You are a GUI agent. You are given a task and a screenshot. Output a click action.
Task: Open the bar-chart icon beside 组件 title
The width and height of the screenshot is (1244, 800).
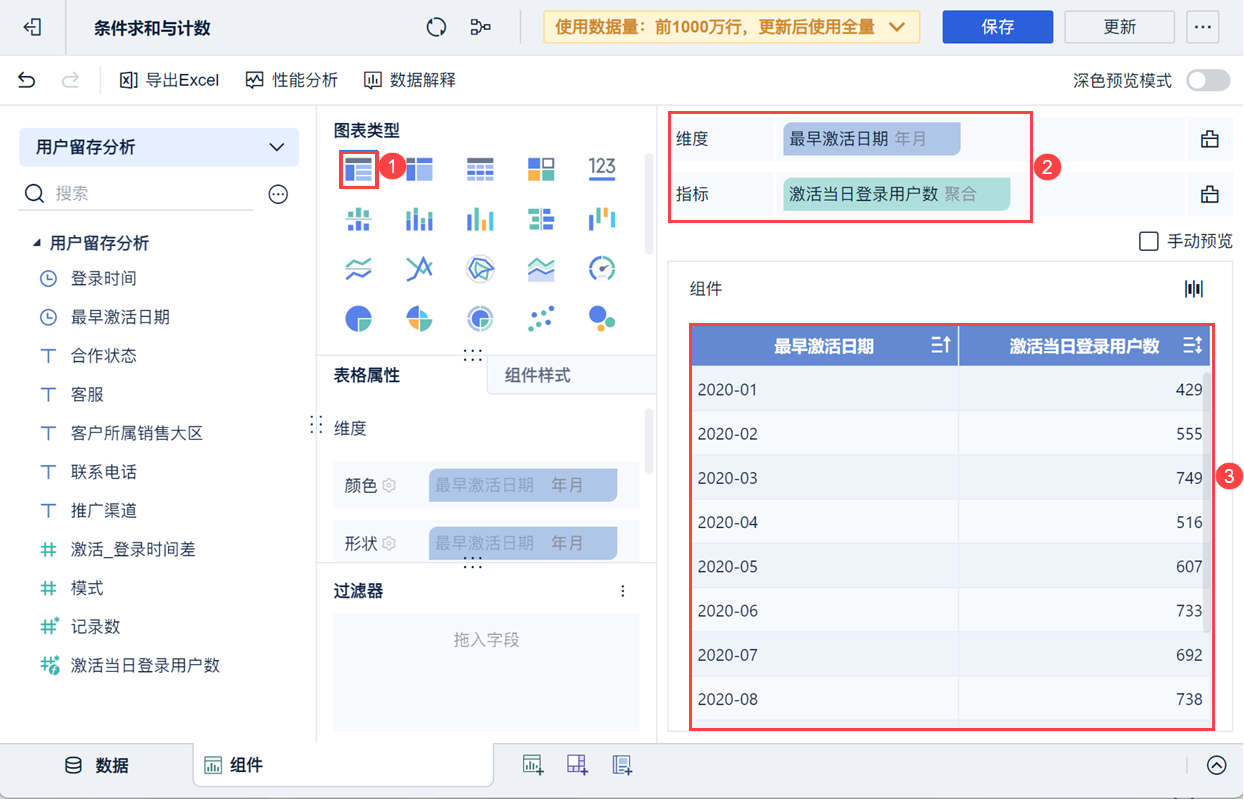click(x=1194, y=289)
